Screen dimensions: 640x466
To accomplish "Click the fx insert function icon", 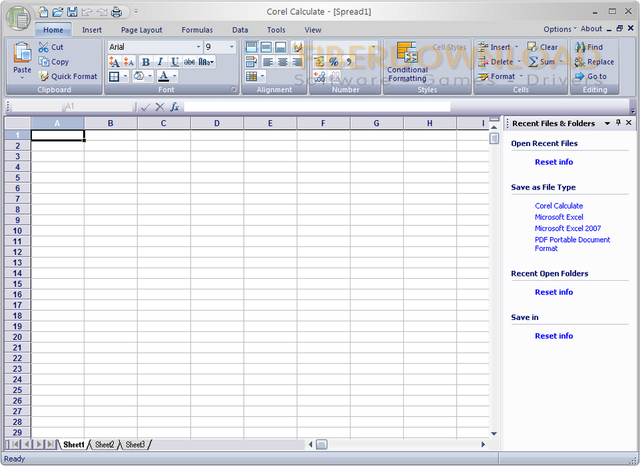I will click(x=175, y=107).
